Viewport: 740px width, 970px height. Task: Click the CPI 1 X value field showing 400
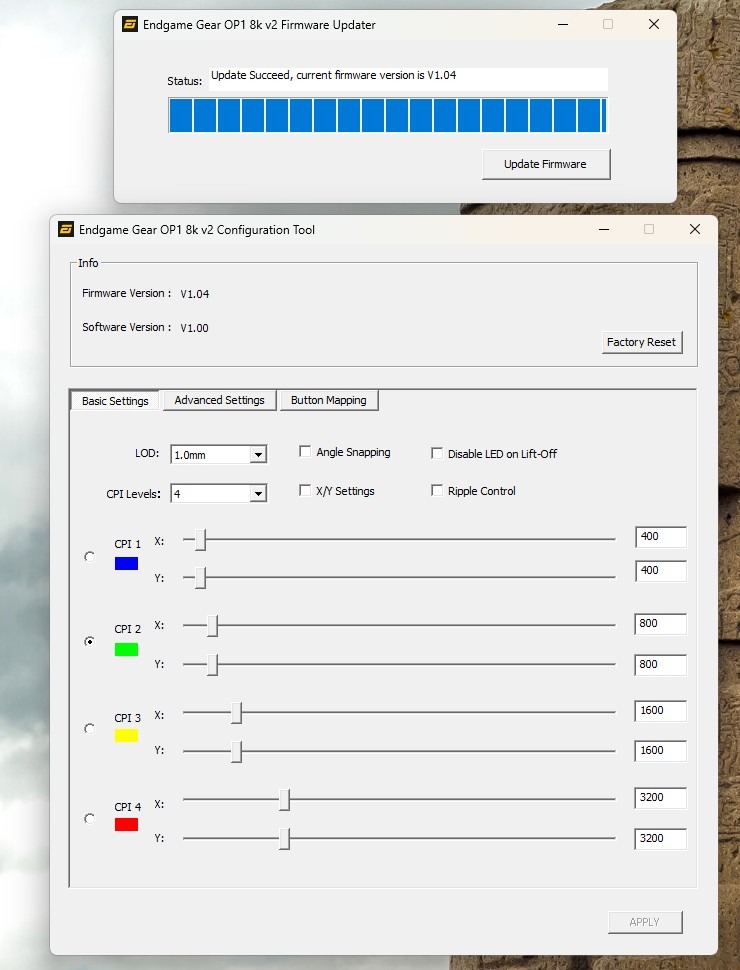pos(661,537)
